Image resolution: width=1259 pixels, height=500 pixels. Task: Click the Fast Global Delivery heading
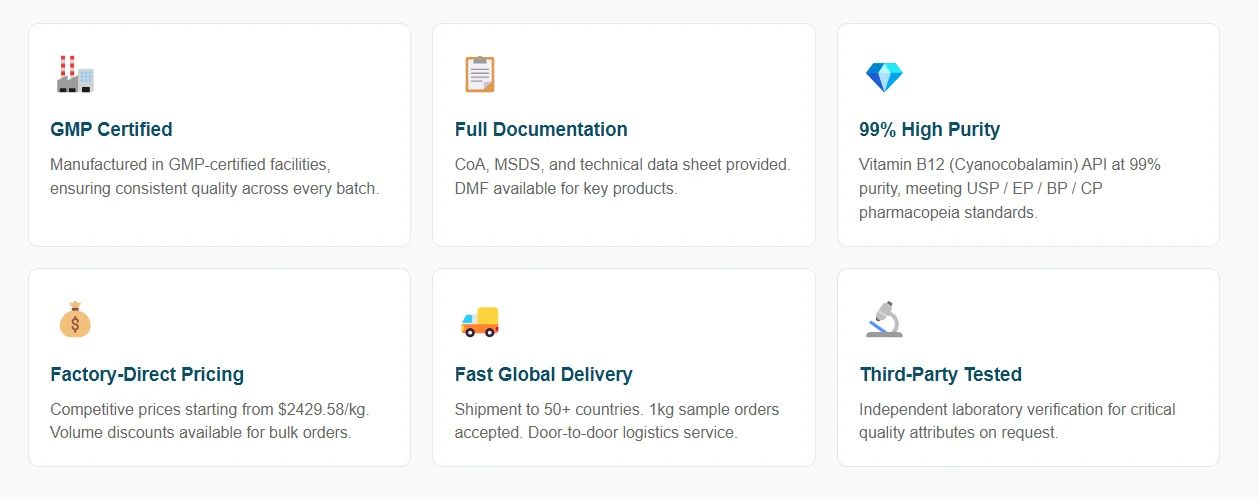[543, 374]
